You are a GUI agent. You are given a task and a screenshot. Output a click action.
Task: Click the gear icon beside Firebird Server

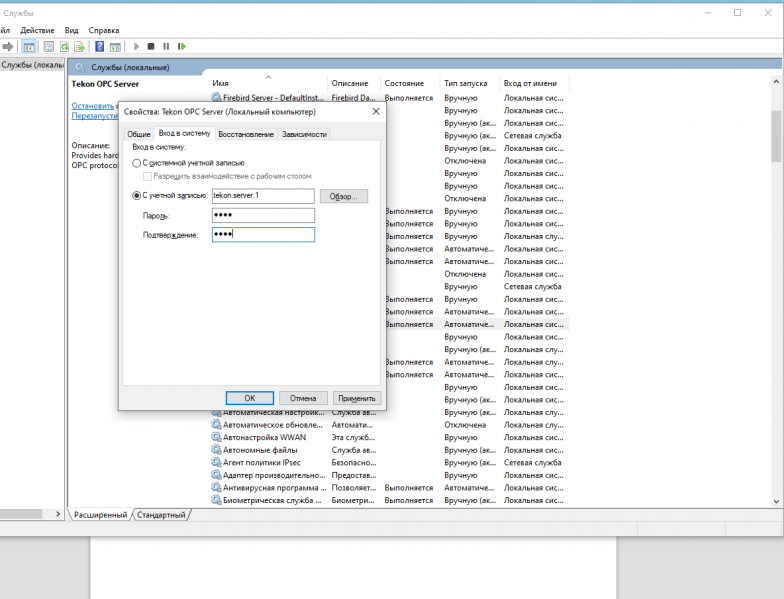click(x=216, y=98)
